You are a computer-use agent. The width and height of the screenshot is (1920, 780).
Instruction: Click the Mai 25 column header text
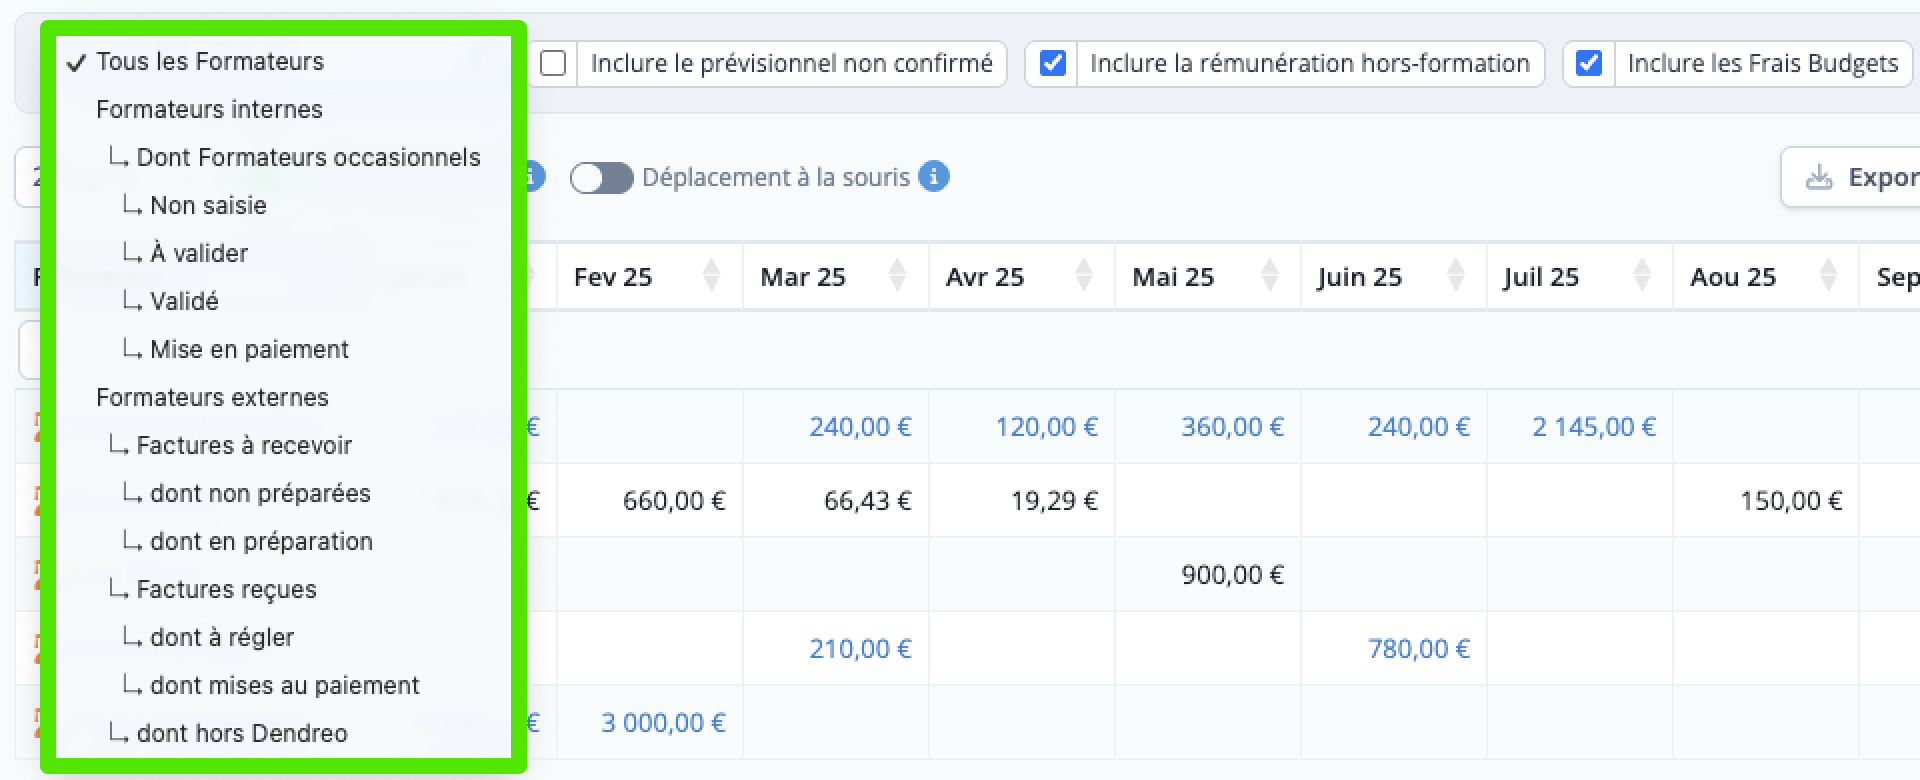tap(1173, 277)
